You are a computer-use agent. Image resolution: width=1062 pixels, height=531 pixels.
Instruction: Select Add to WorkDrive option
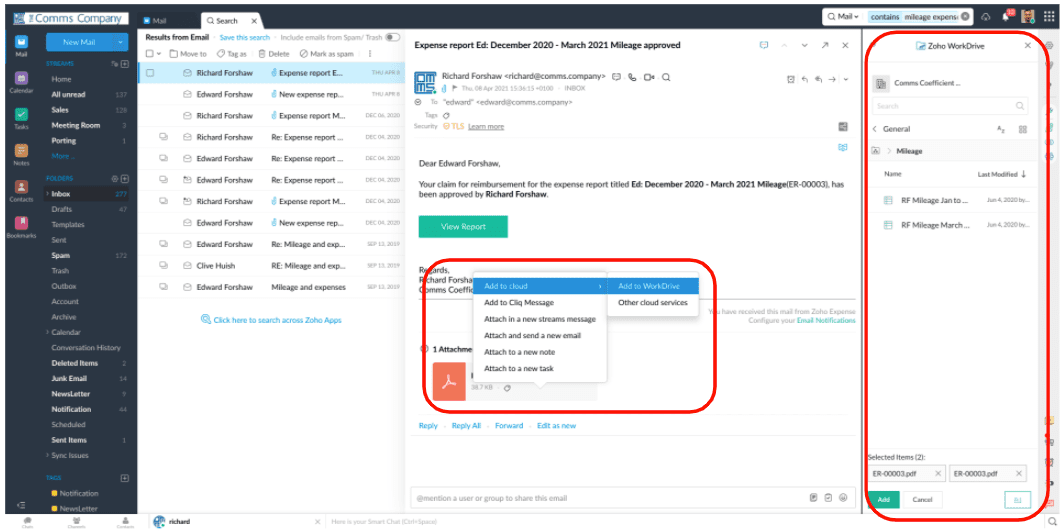click(653, 286)
